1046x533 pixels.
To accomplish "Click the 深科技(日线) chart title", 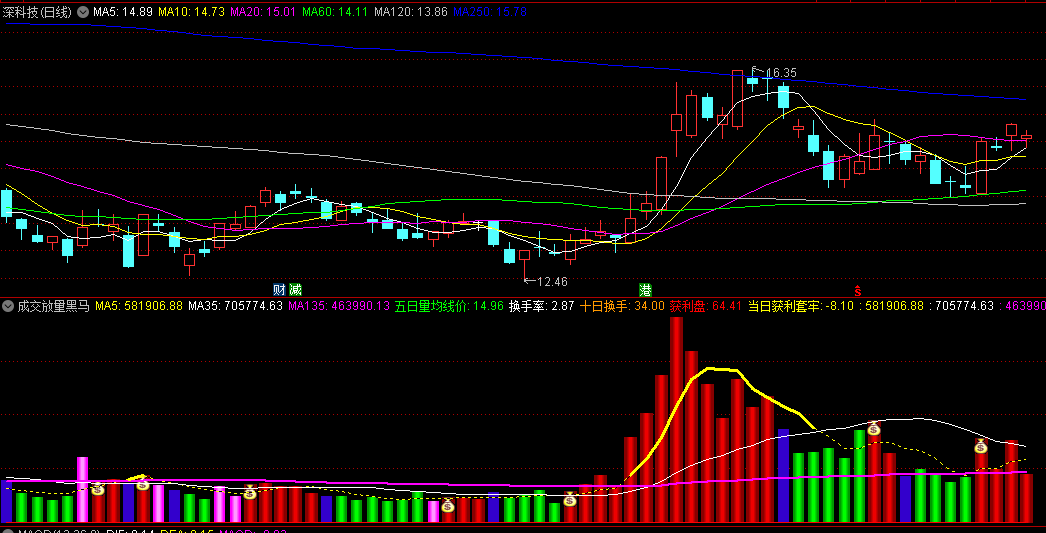I will (38, 12).
